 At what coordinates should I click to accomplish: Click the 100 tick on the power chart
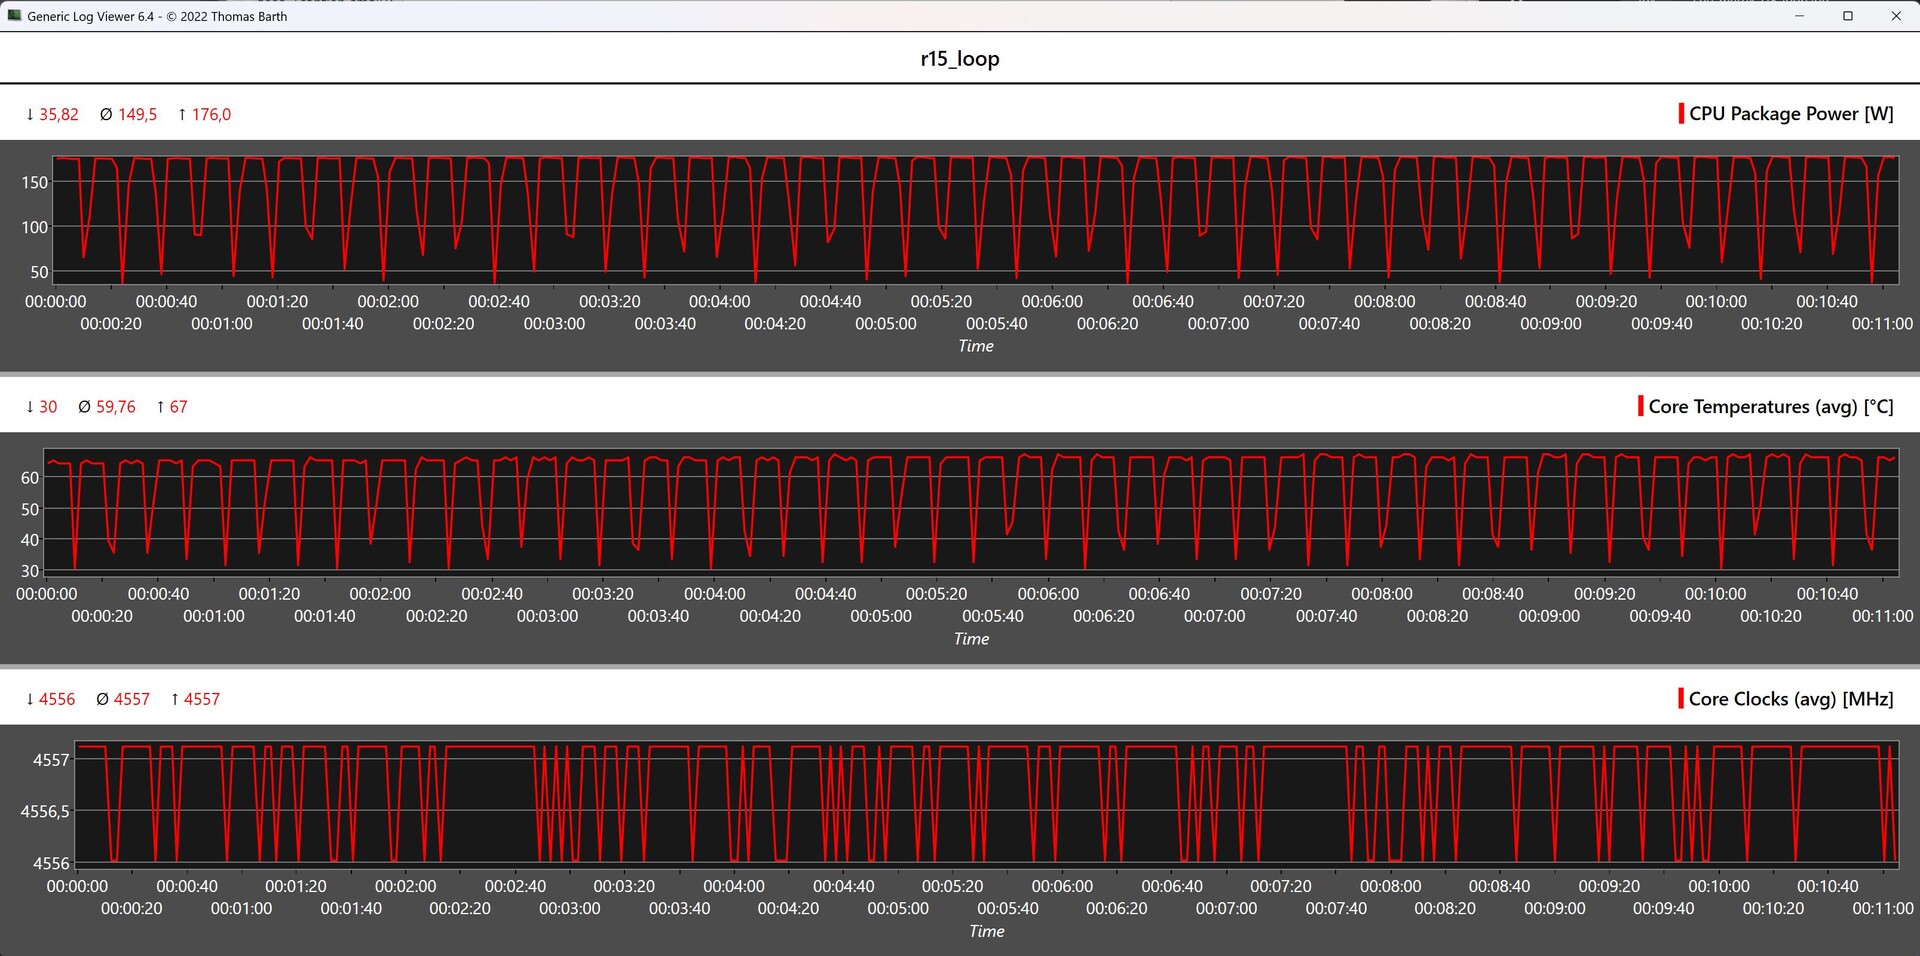click(x=35, y=227)
